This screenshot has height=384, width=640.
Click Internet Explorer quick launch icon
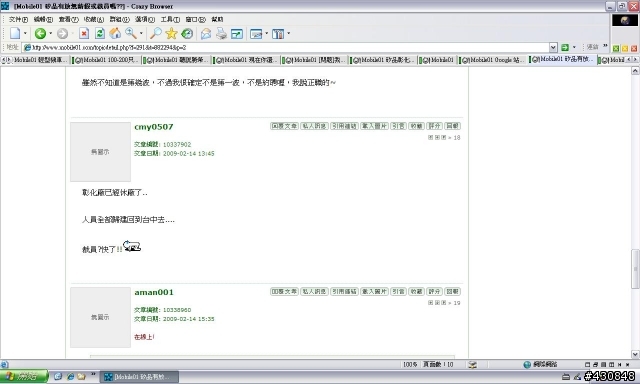70,376
